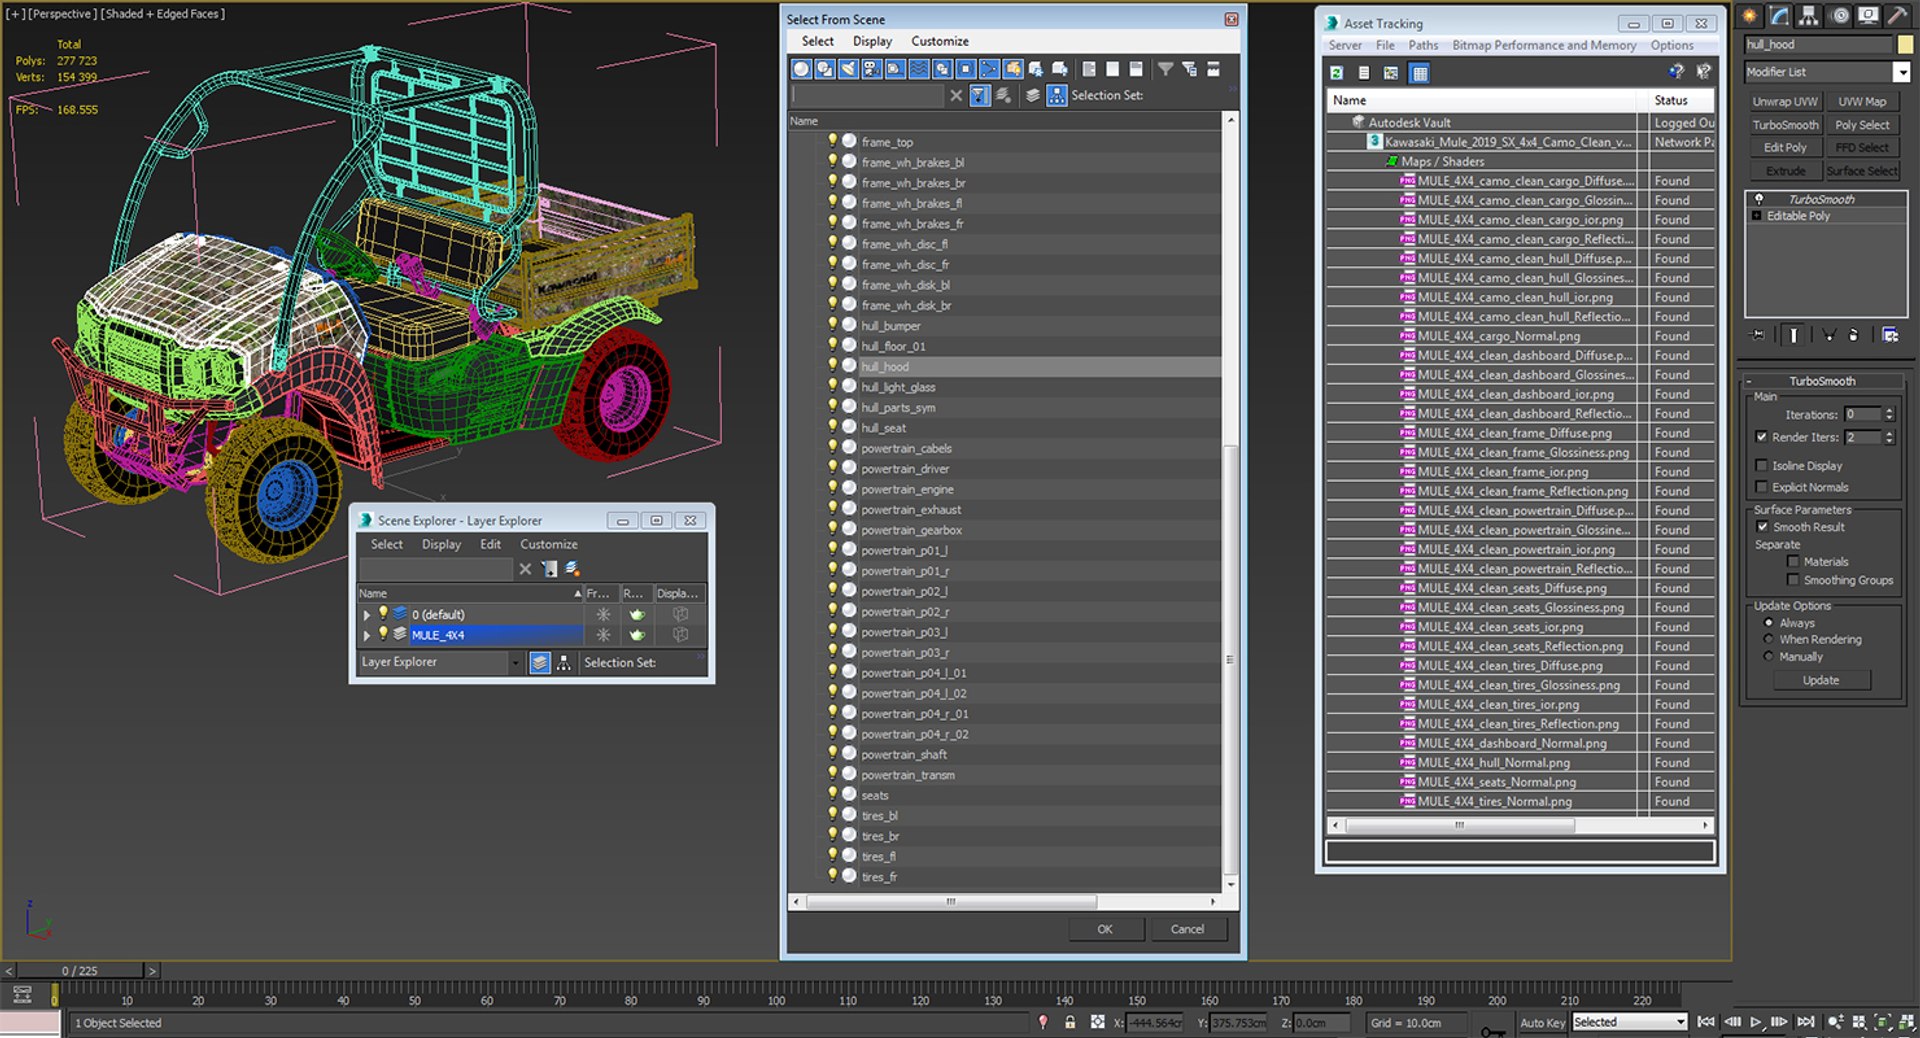Image resolution: width=1920 pixels, height=1038 pixels.
Task: Open Customize menu in Select From Scene
Action: pyautogui.click(x=940, y=41)
